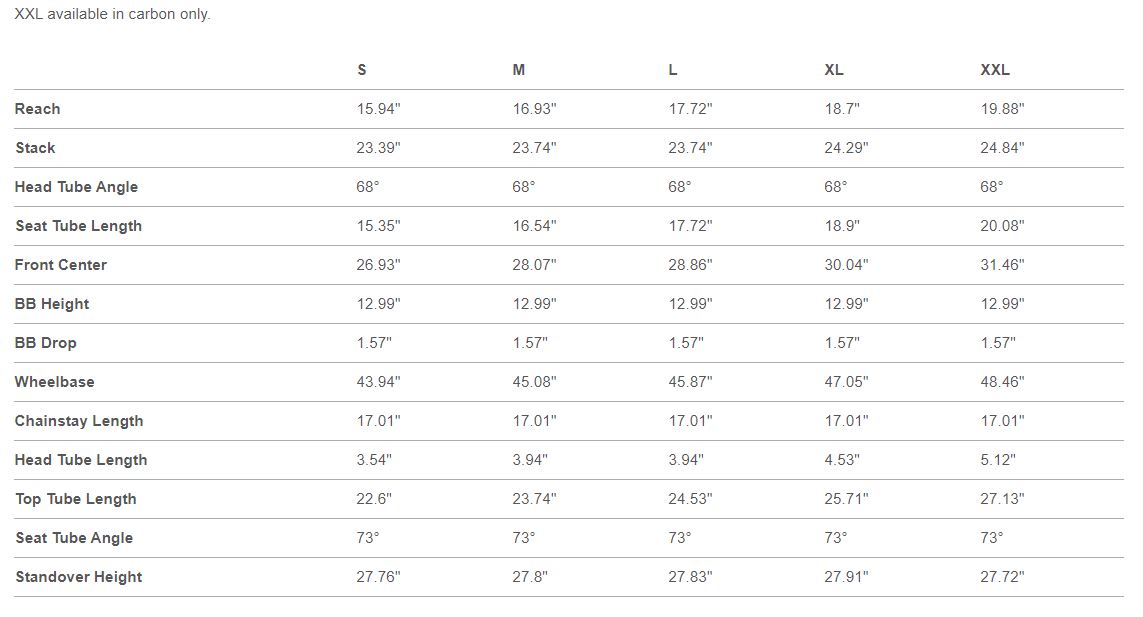Select the Front Center row label

tap(61, 265)
